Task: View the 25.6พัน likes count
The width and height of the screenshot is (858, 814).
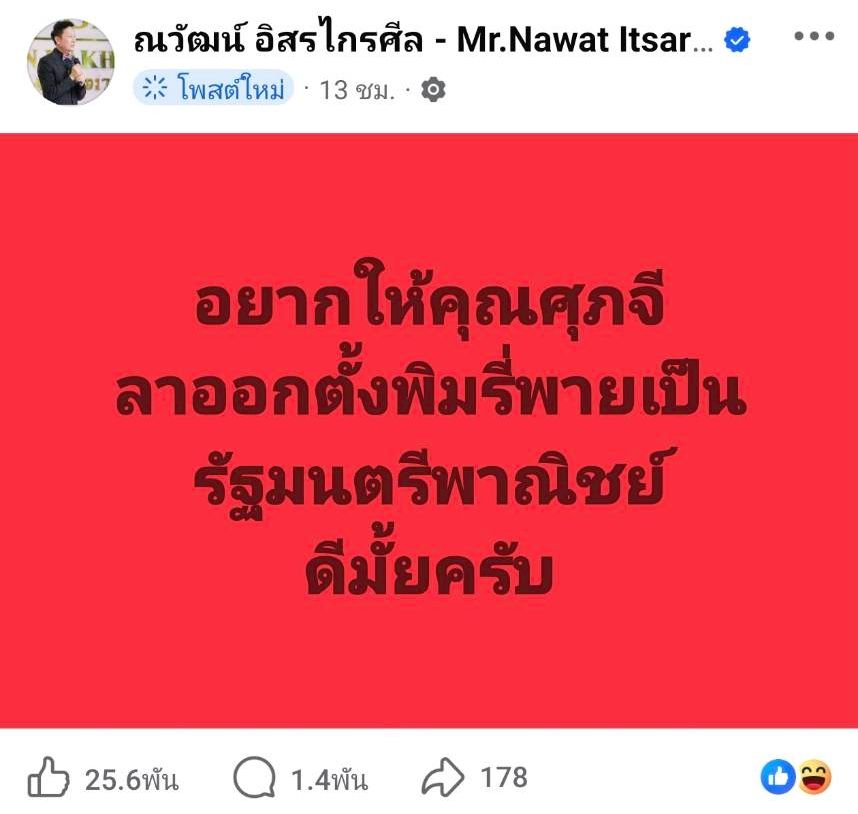Action: pos(131,779)
